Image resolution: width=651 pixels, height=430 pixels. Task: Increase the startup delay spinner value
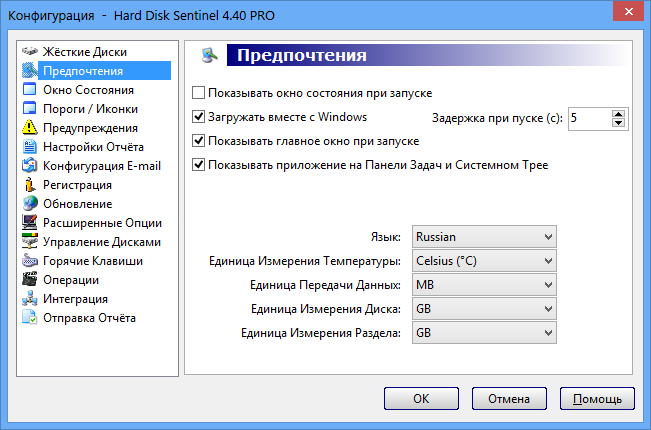(x=618, y=114)
